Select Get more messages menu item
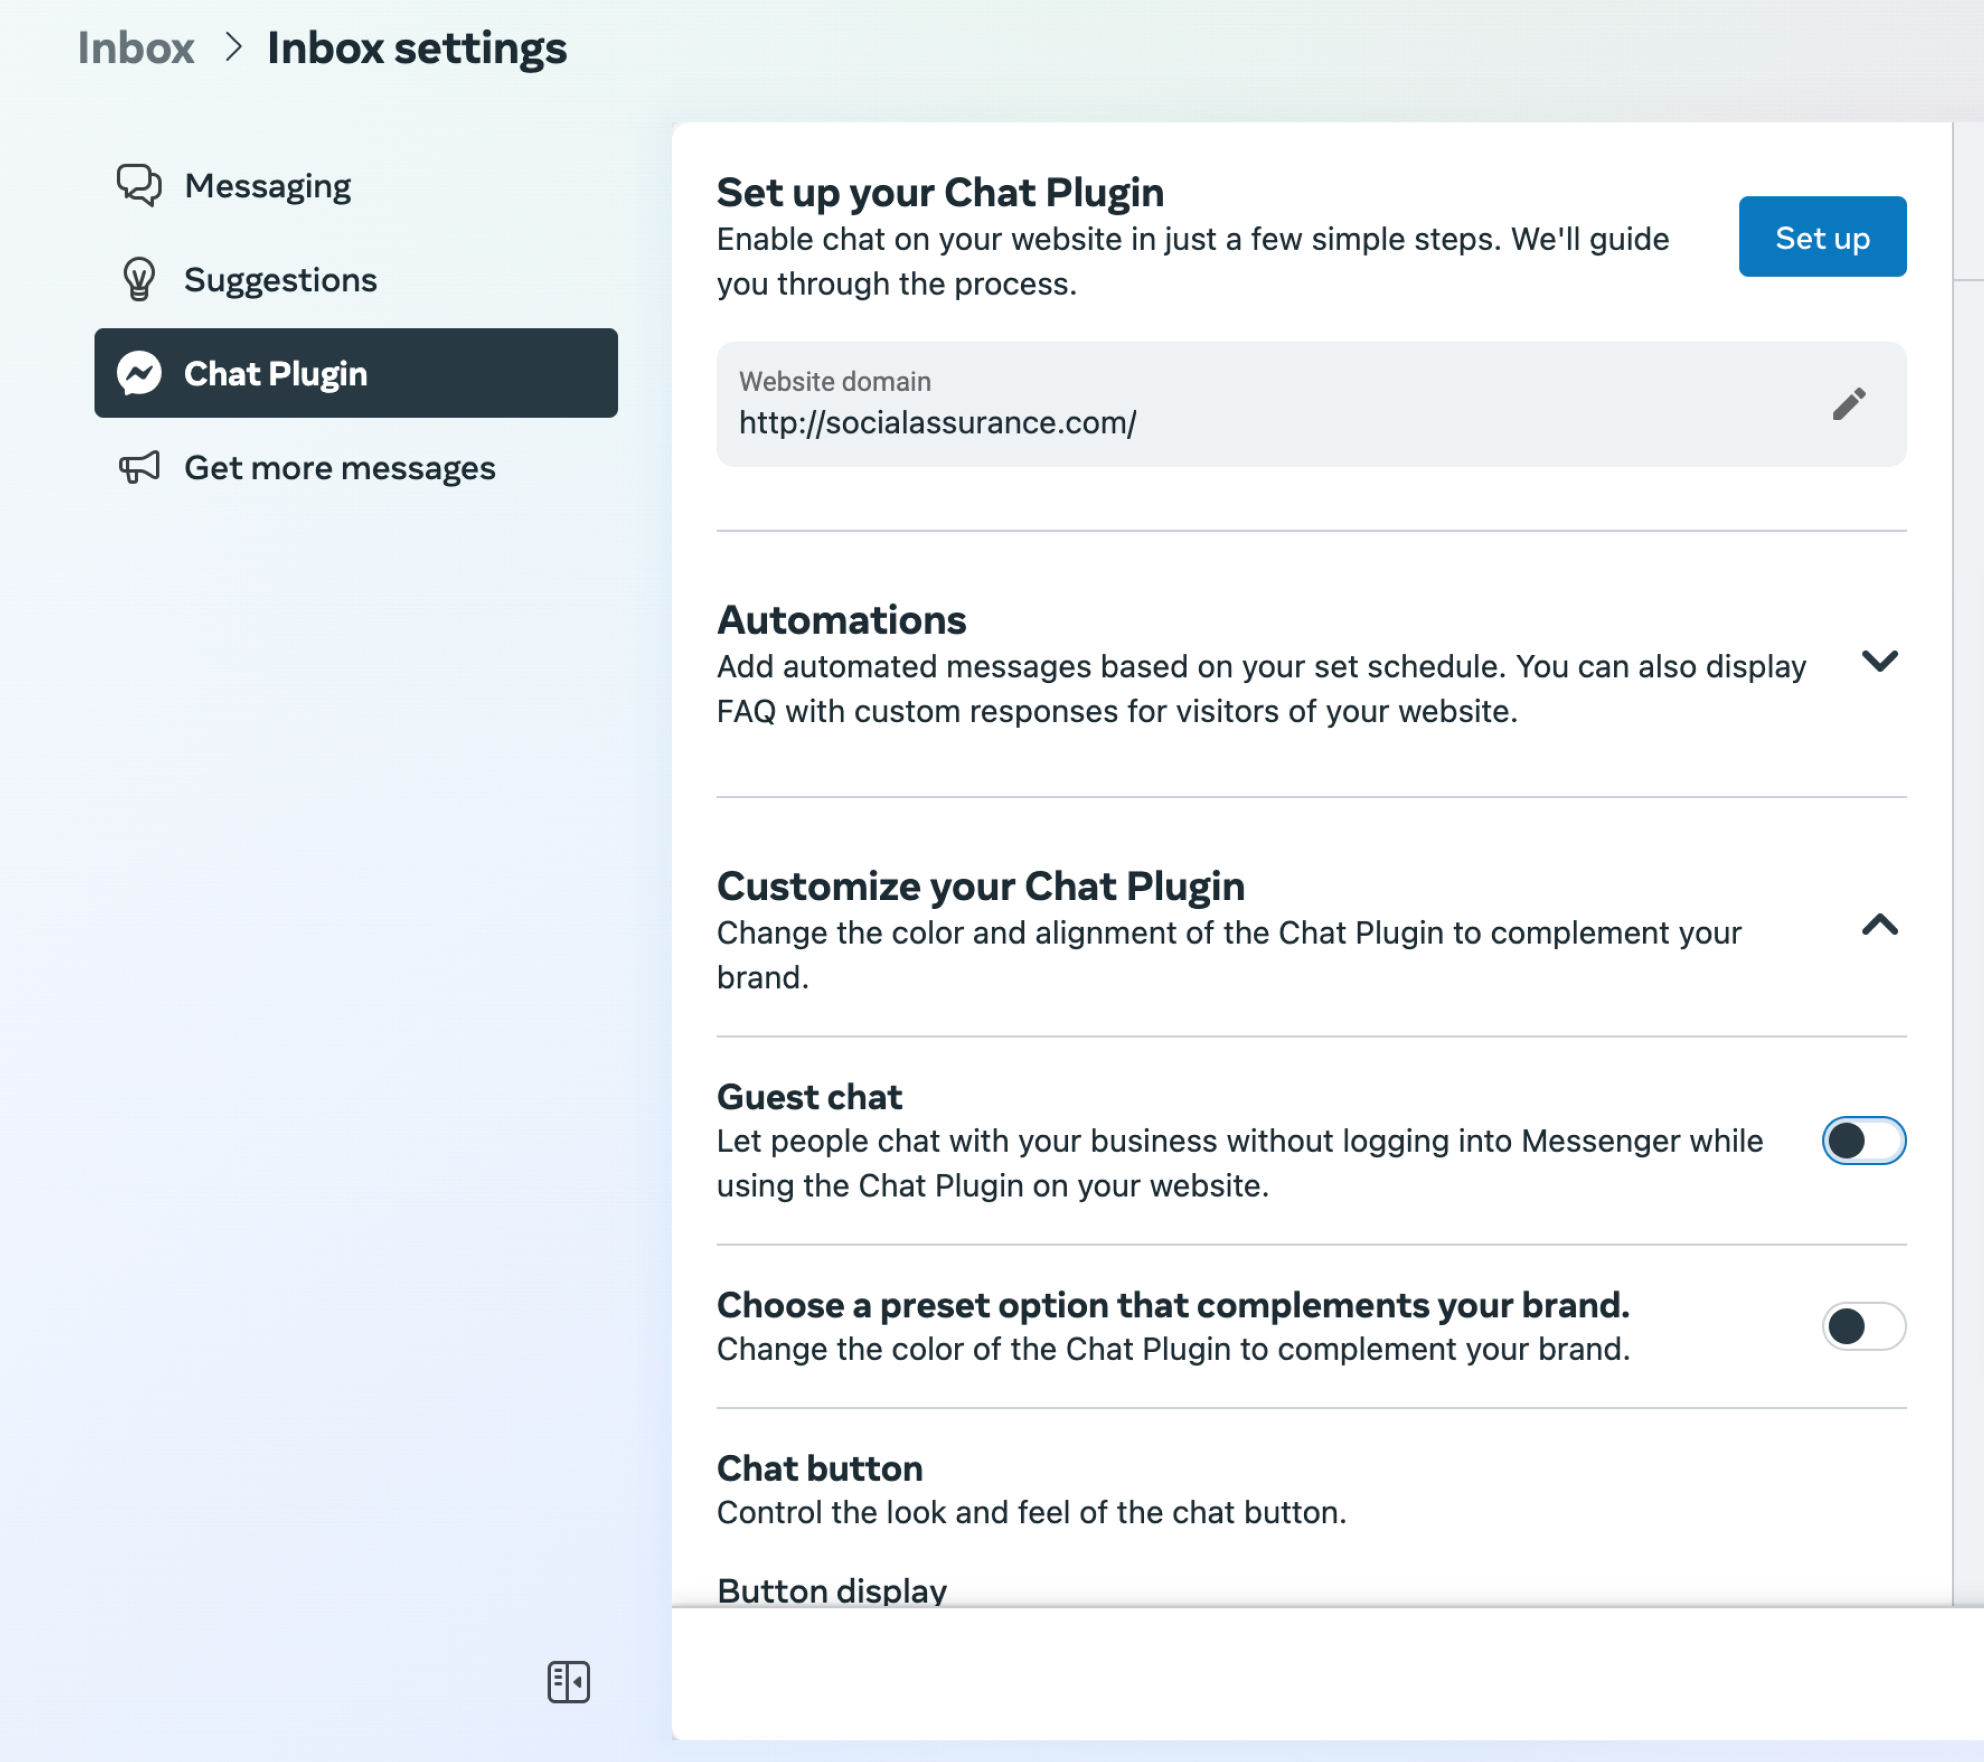This screenshot has width=1984, height=1762. click(340, 468)
